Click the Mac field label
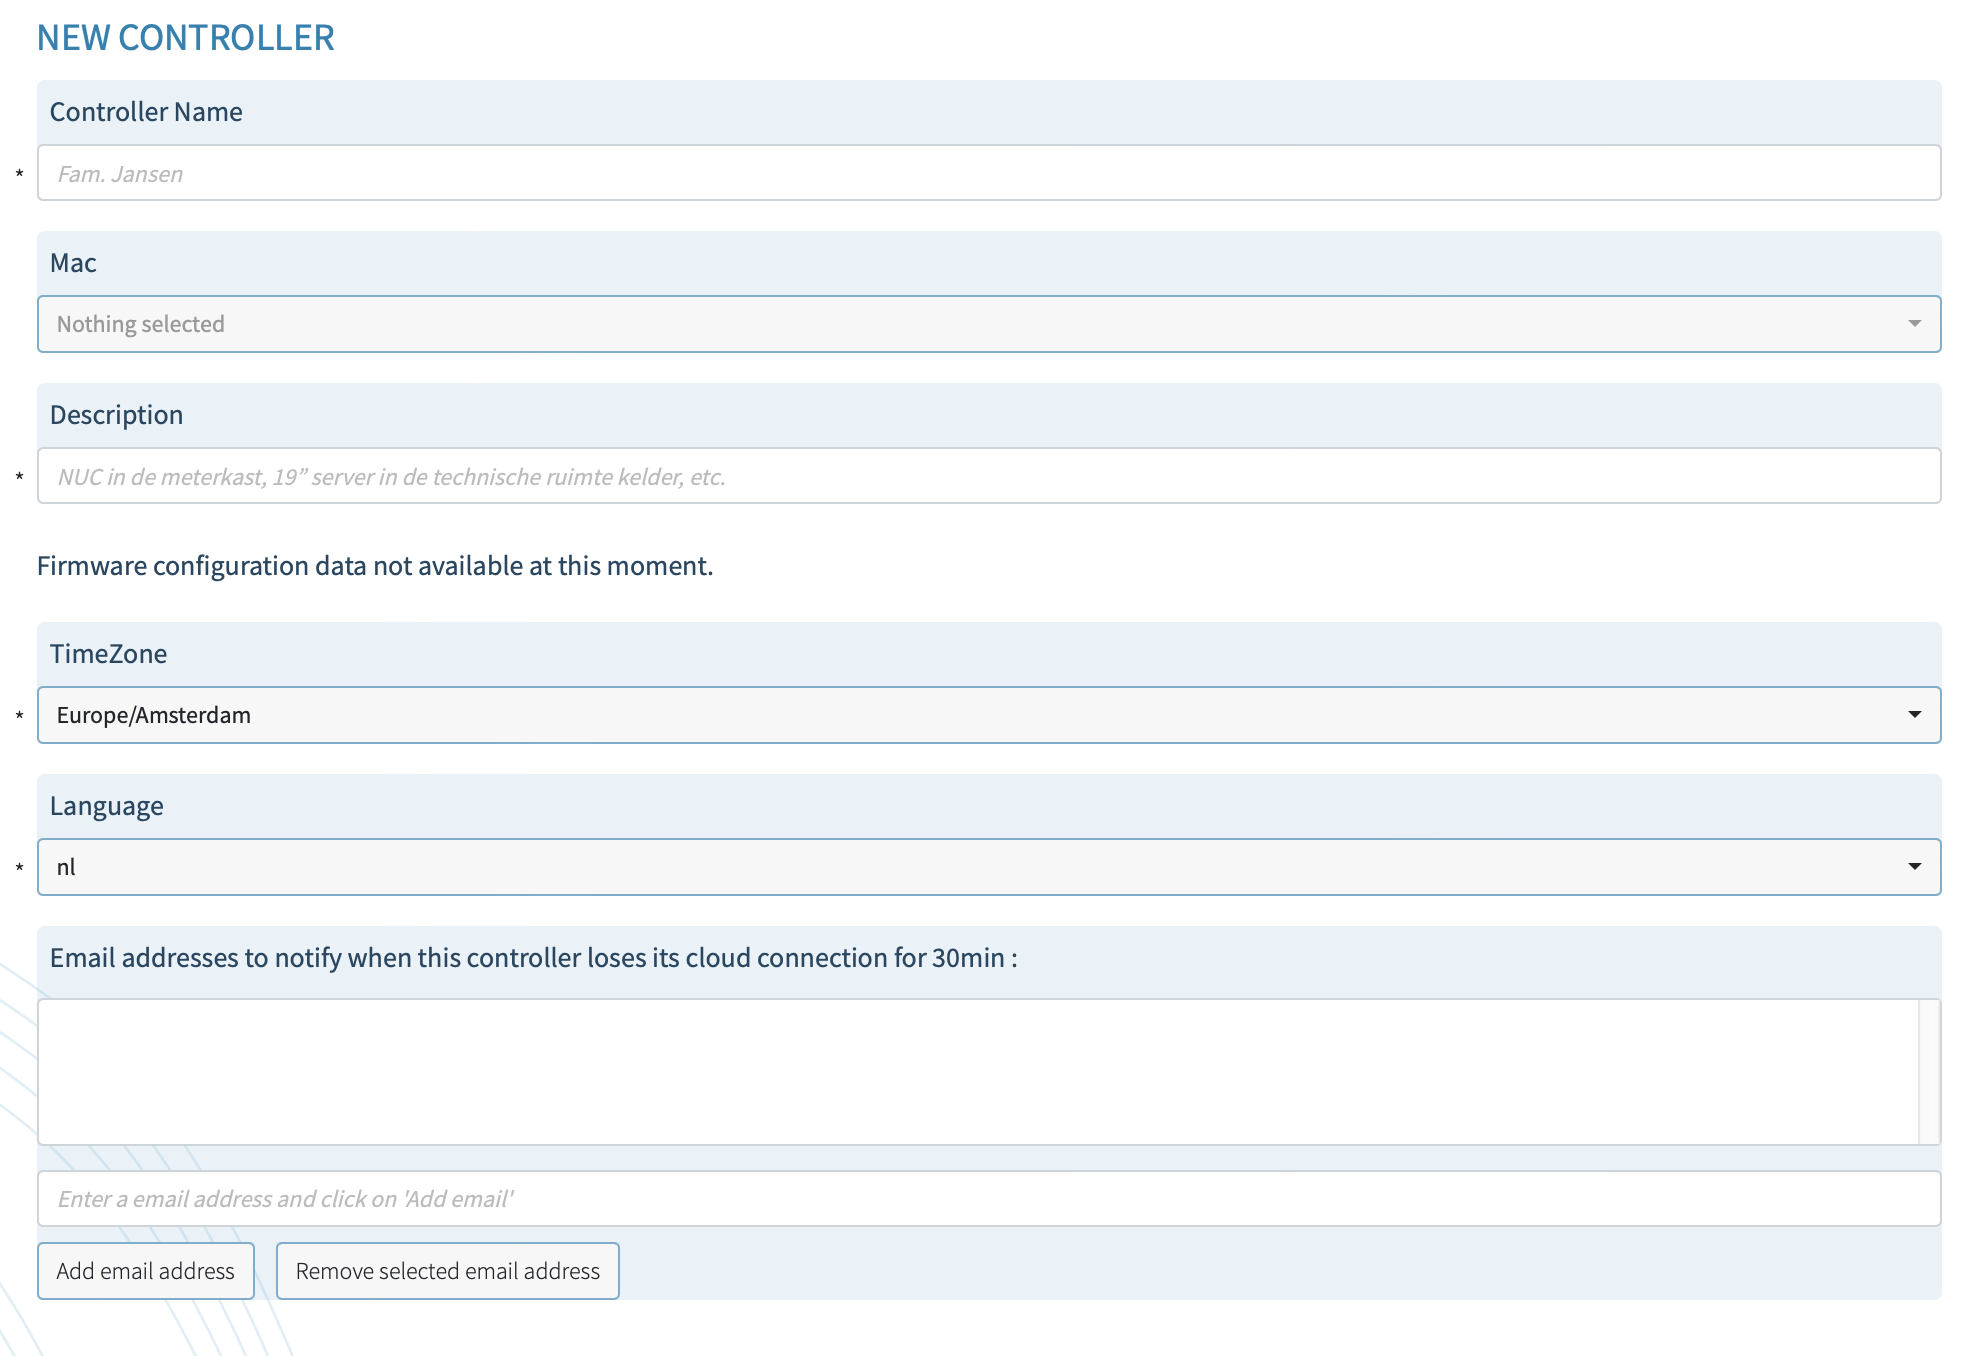The height and width of the screenshot is (1356, 1980). click(73, 263)
